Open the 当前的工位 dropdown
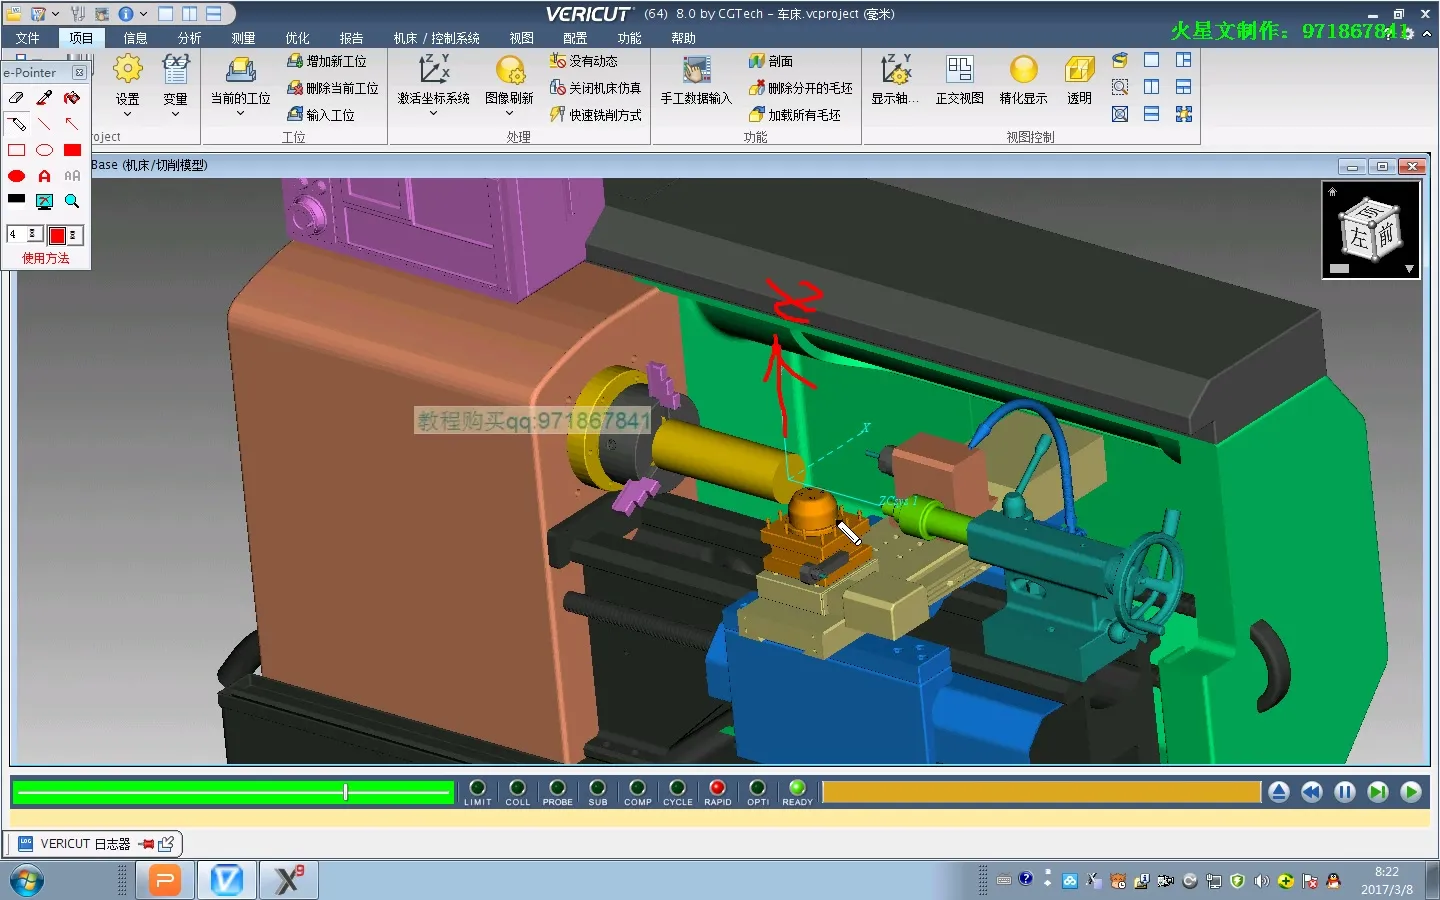The width and height of the screenshot is (1440, 900). click(x=240, y=114)
